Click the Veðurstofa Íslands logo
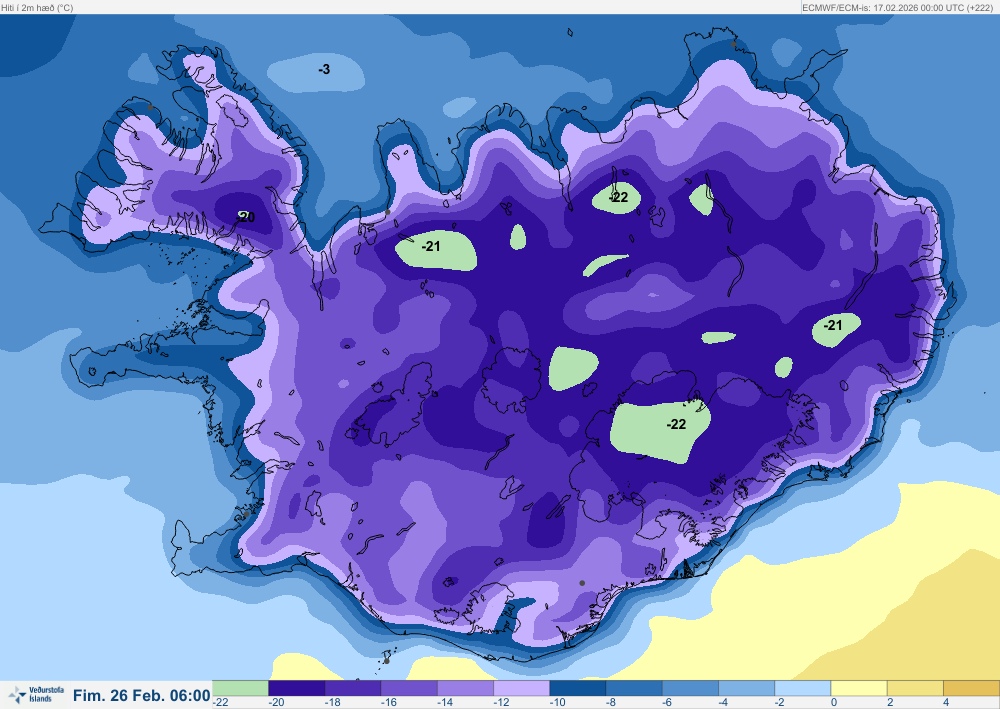Image resolution: width=1000 pixels, height=709 pixels. (36, 694)
